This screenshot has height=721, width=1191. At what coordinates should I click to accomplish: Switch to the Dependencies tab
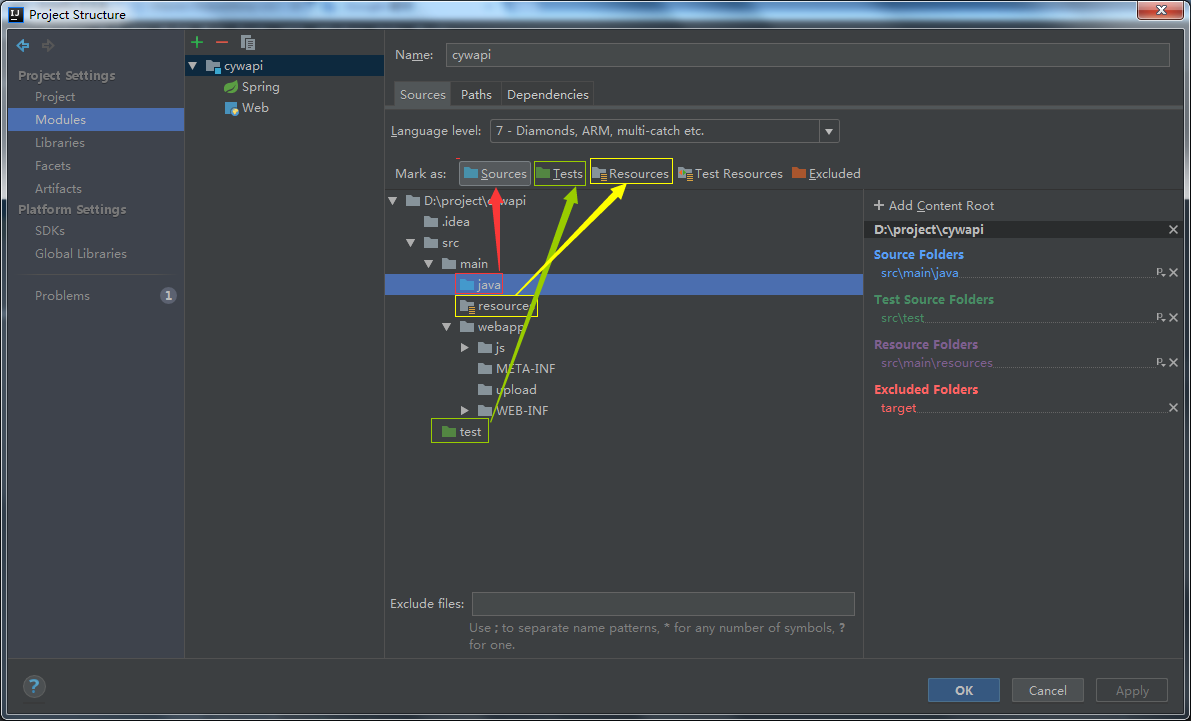pos(547,95)
